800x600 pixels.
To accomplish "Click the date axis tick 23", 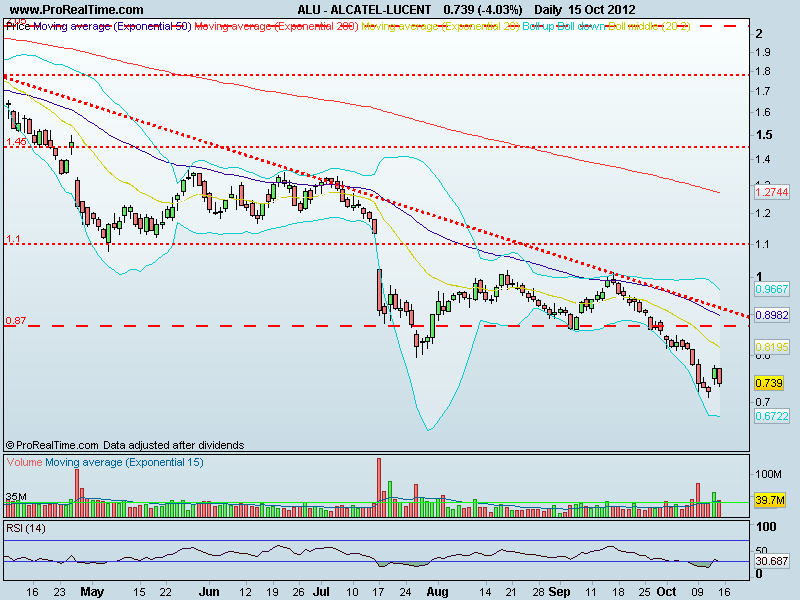I will [60, 592].
